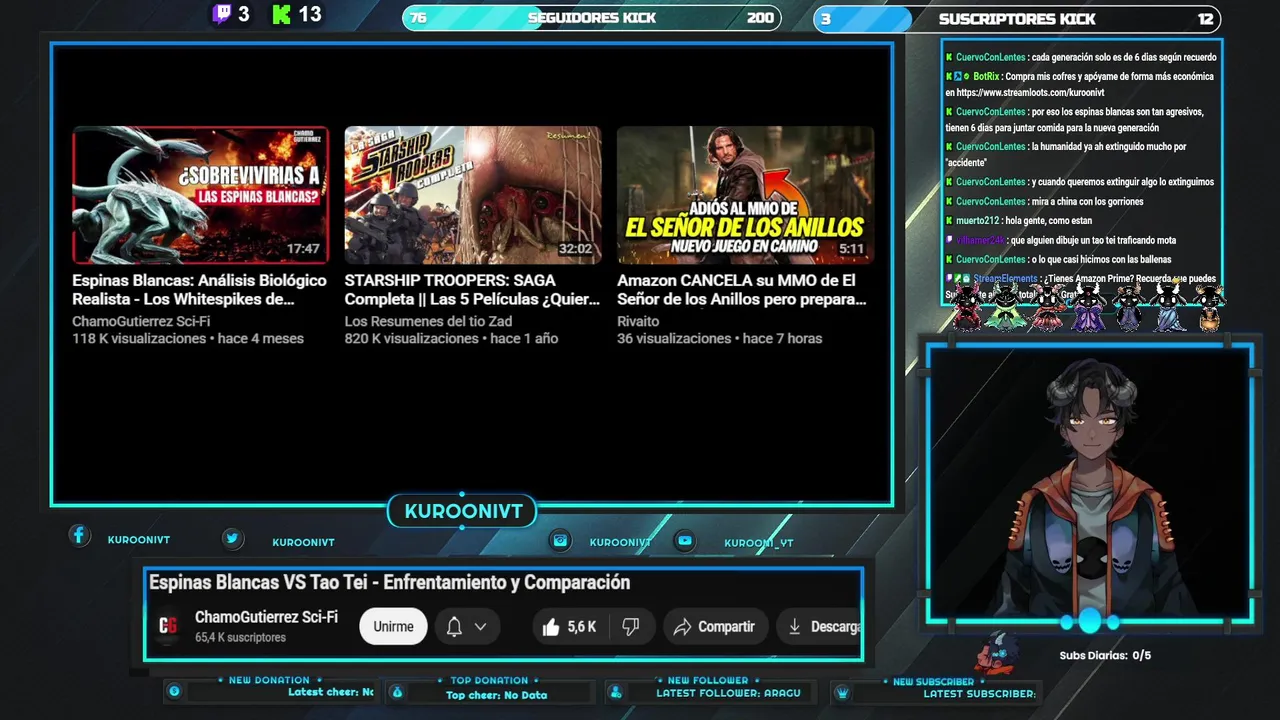Click chat message about 'tao tei traficando mota'

(x=1061, y=240)
